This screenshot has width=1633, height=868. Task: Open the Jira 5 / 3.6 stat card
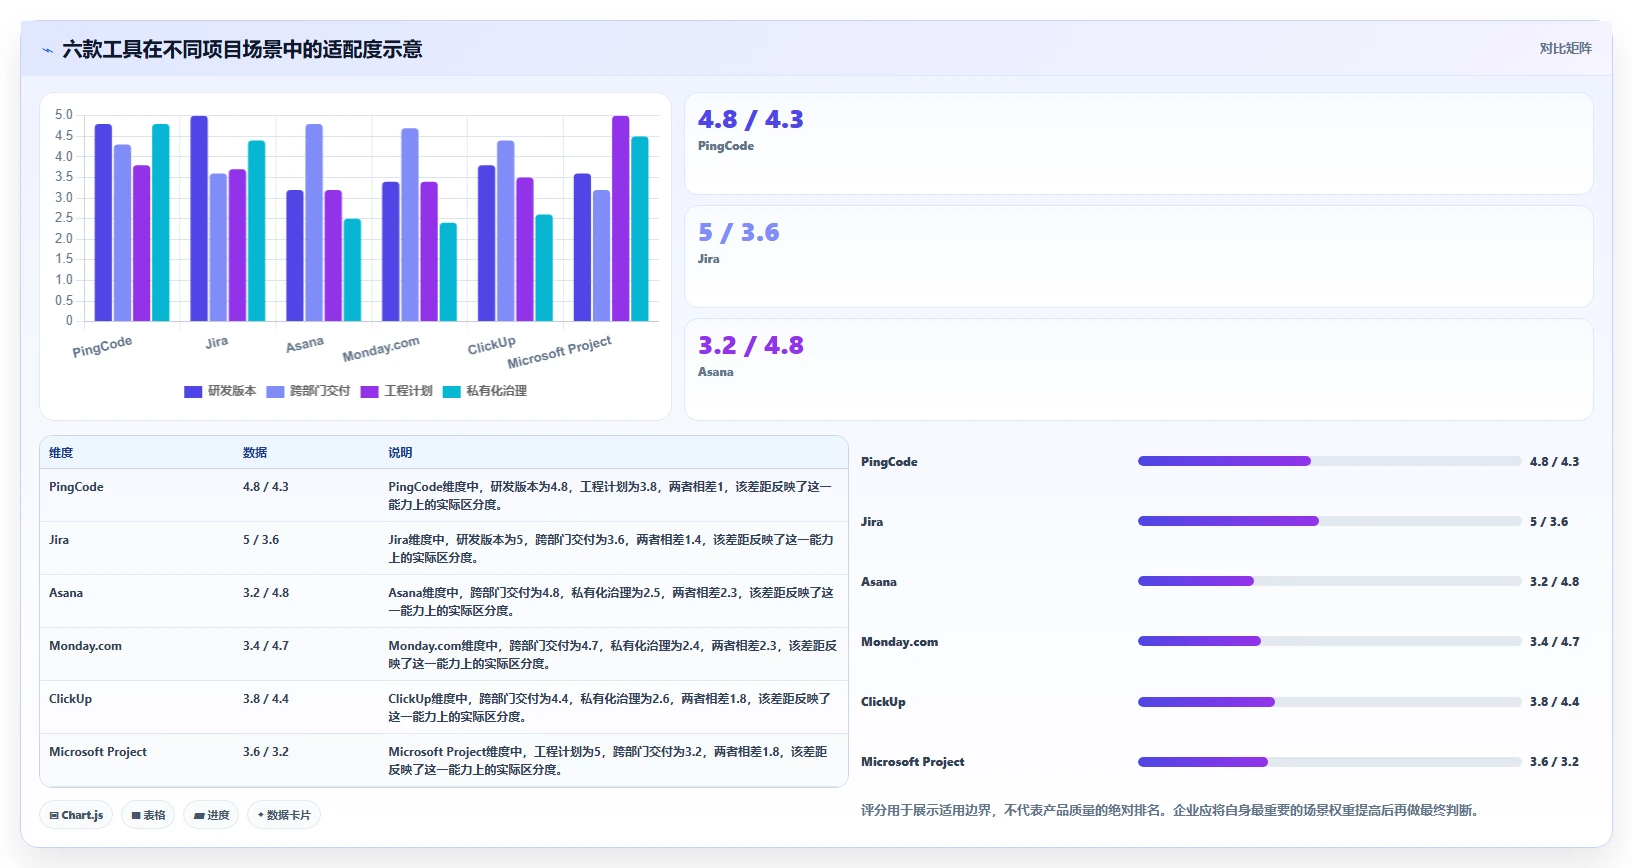1138,257
